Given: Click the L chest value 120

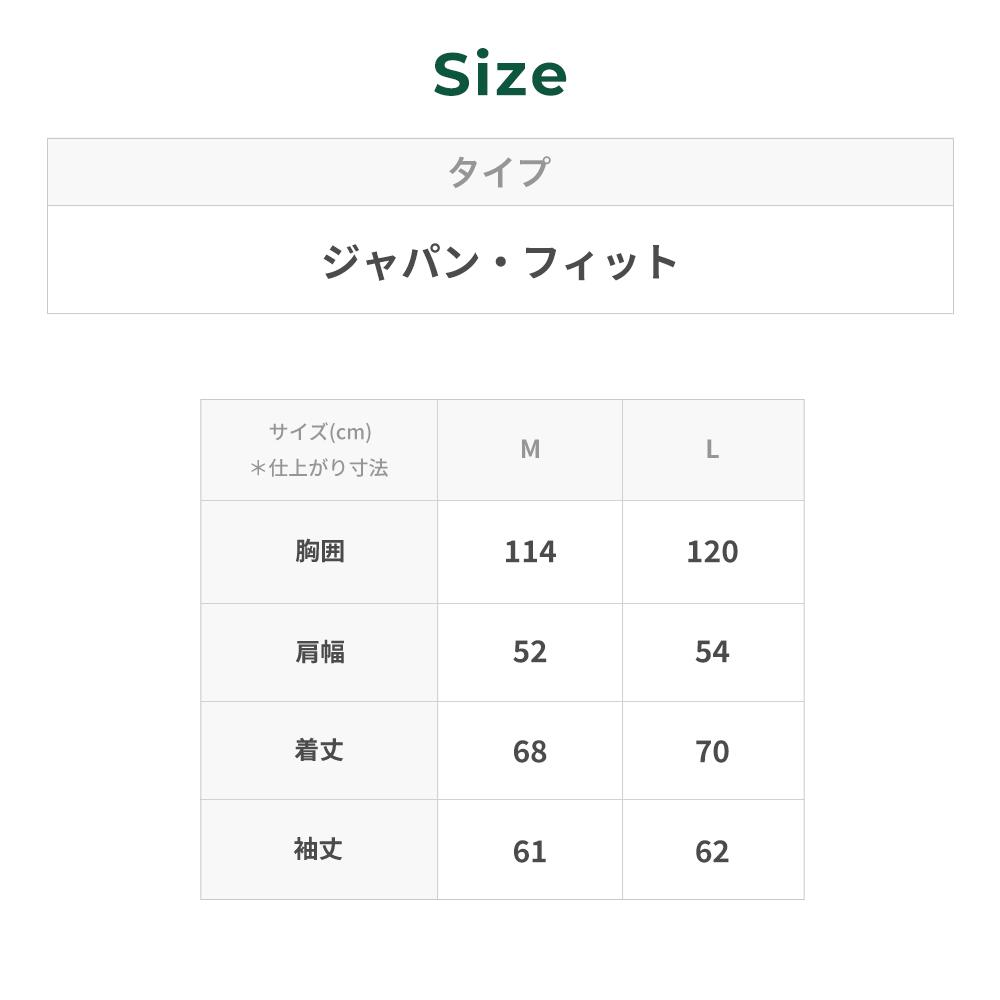Looking at the screenshot, I should 712,552.
